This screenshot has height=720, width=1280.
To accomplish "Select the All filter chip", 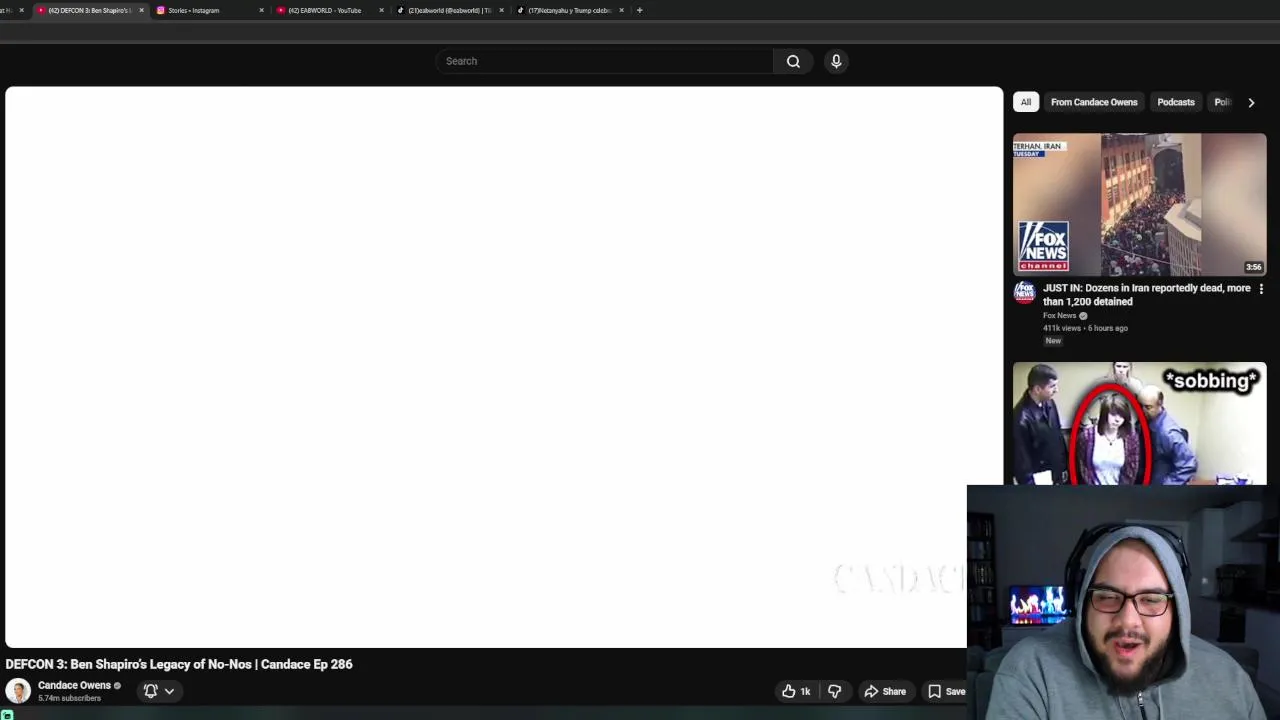I will point(1025,102).
